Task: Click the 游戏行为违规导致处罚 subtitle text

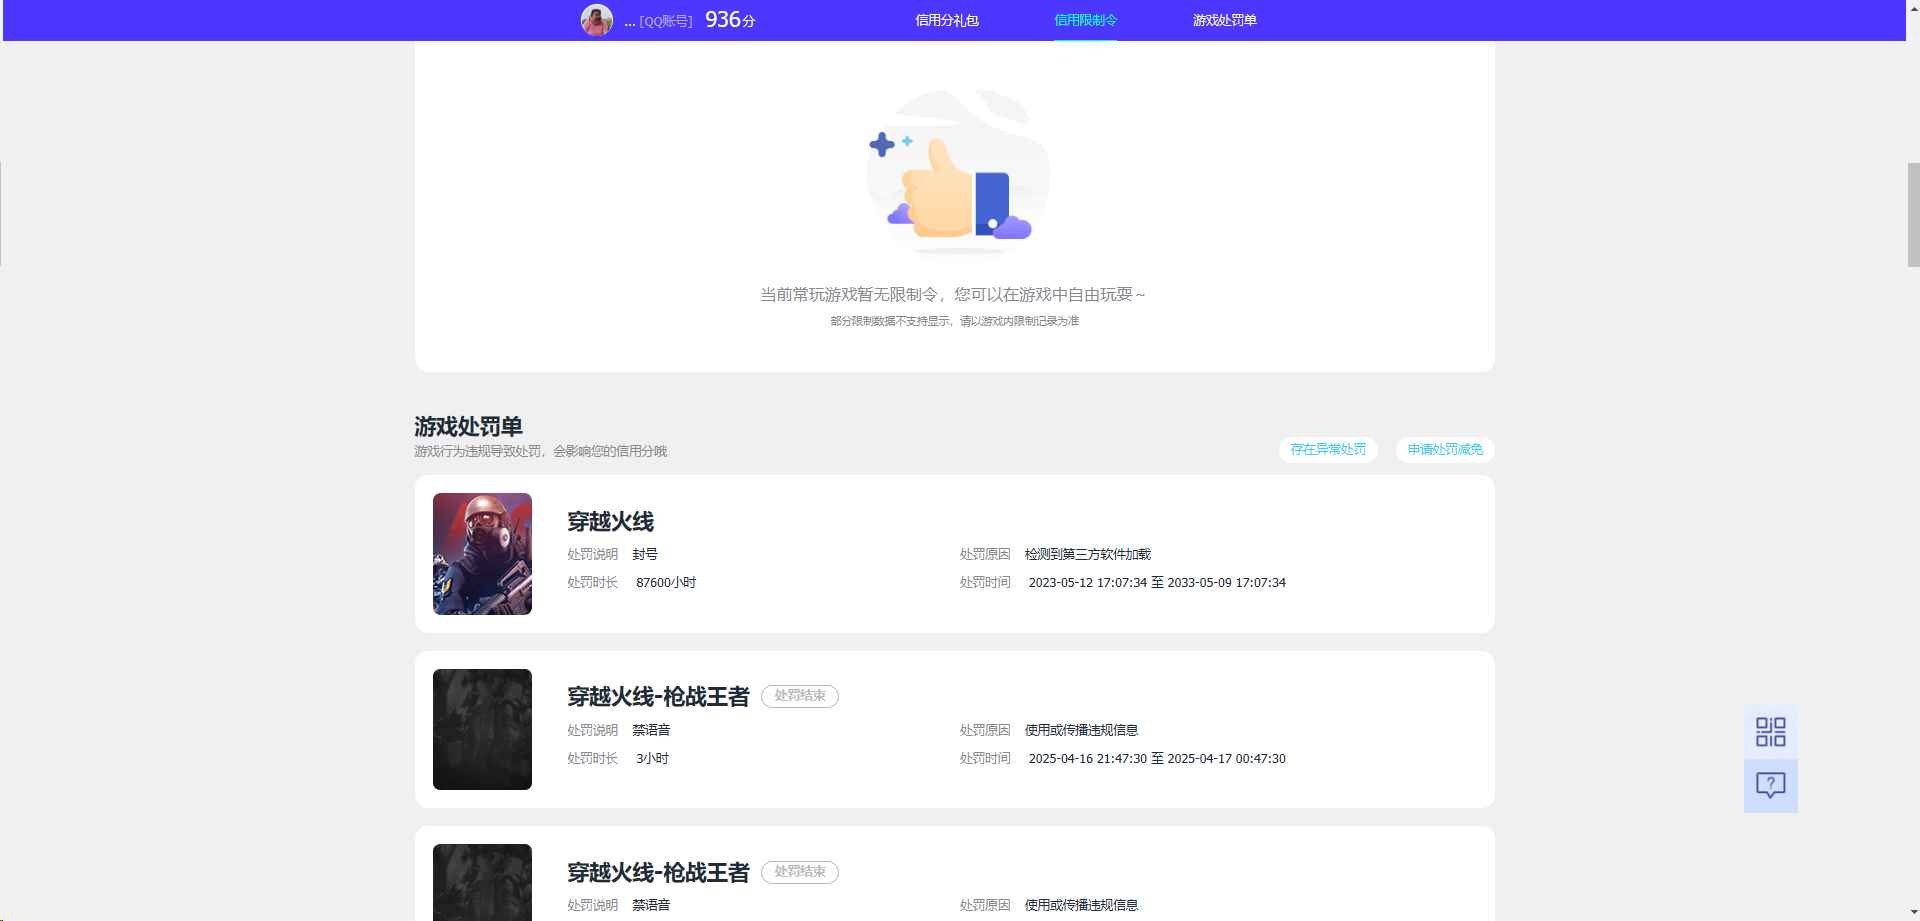Action: [x=540, y=451]
